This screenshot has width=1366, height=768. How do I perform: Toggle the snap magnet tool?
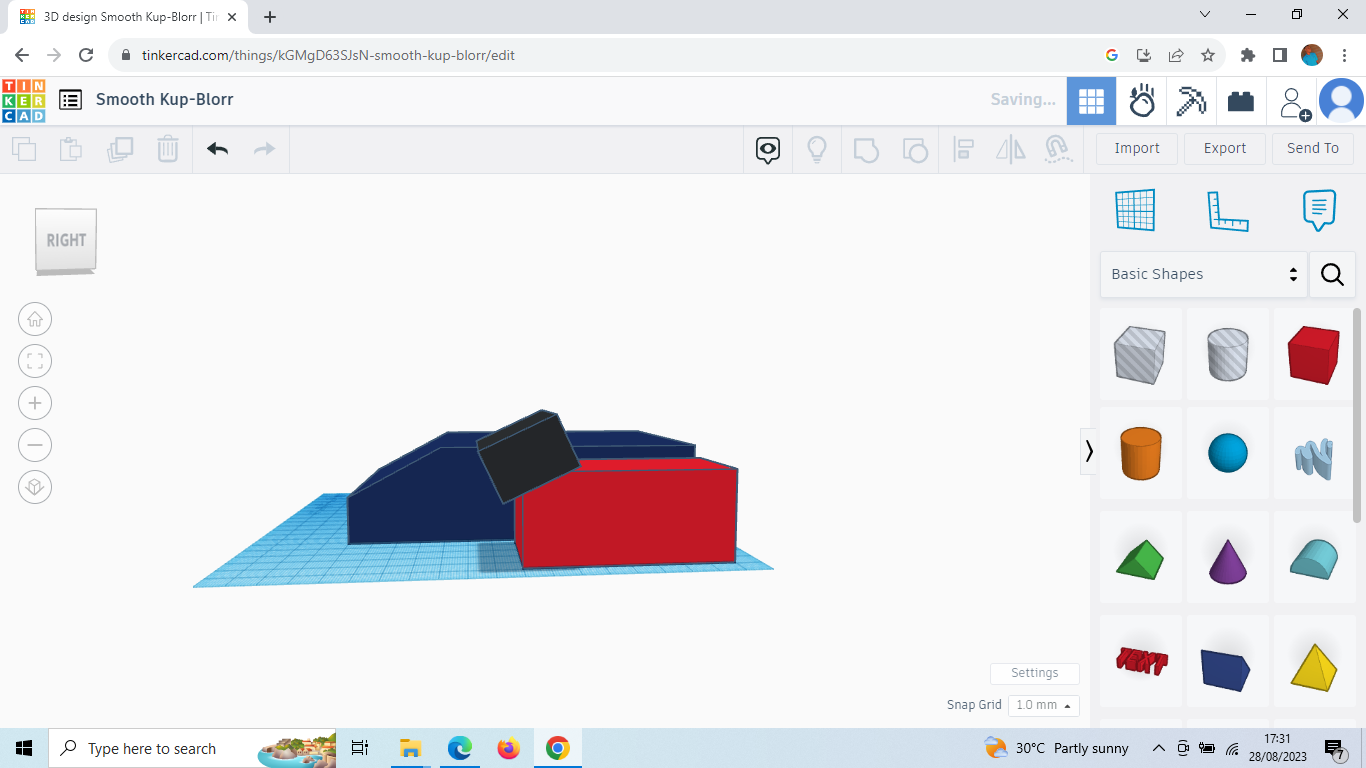coord(1058,148)
